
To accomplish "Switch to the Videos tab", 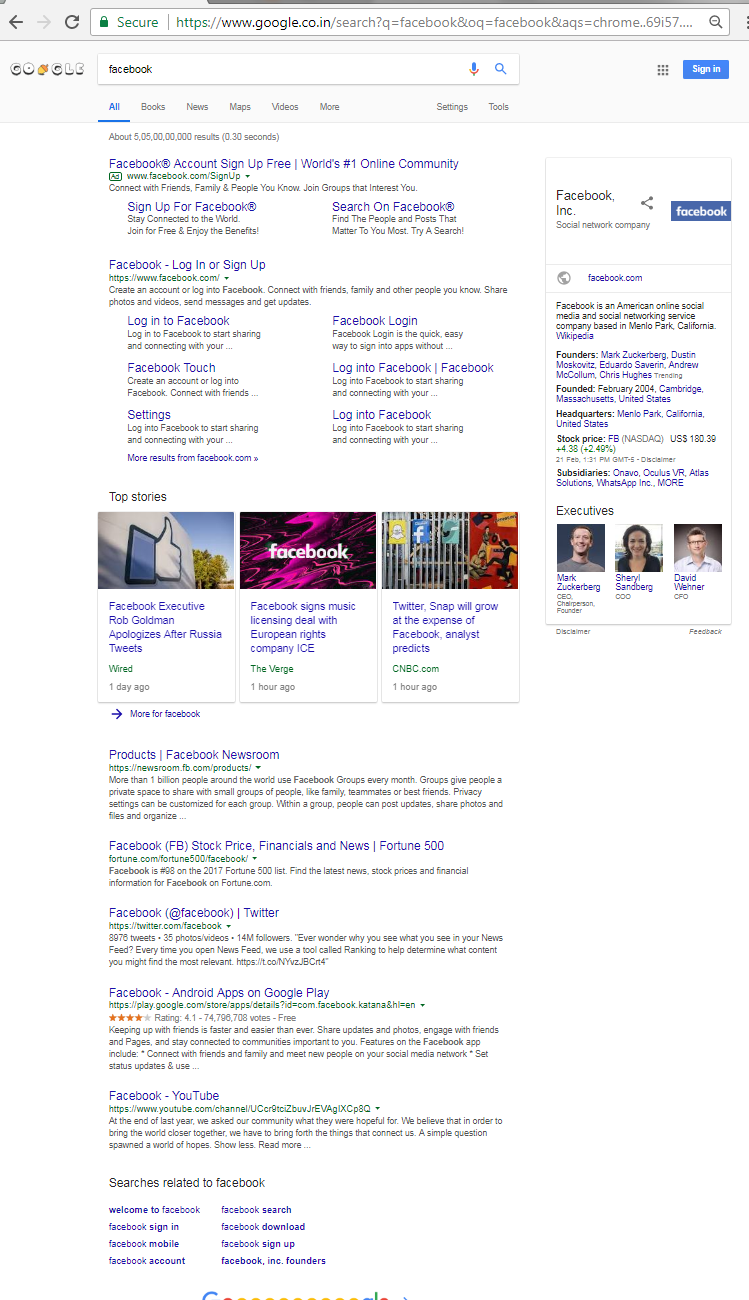I will tap(285, 107).
